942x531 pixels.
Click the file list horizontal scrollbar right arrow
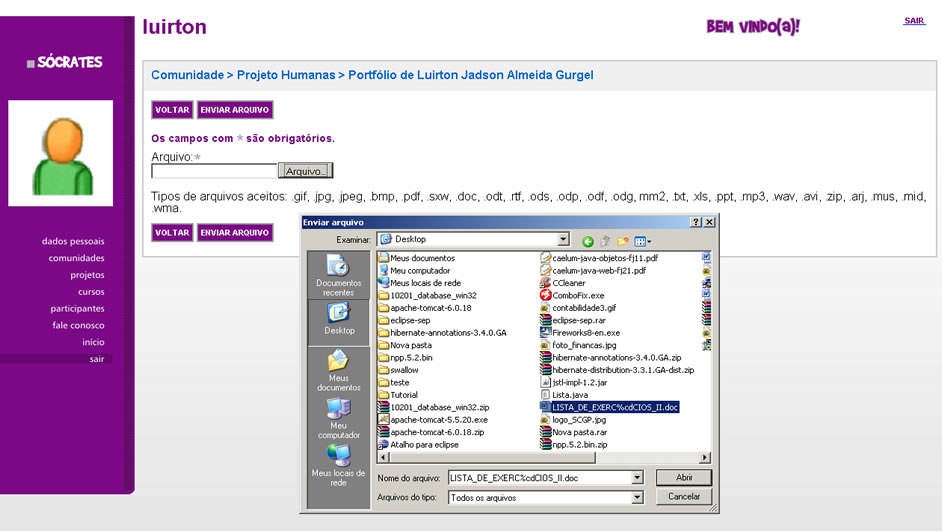(x=705, y=458)
